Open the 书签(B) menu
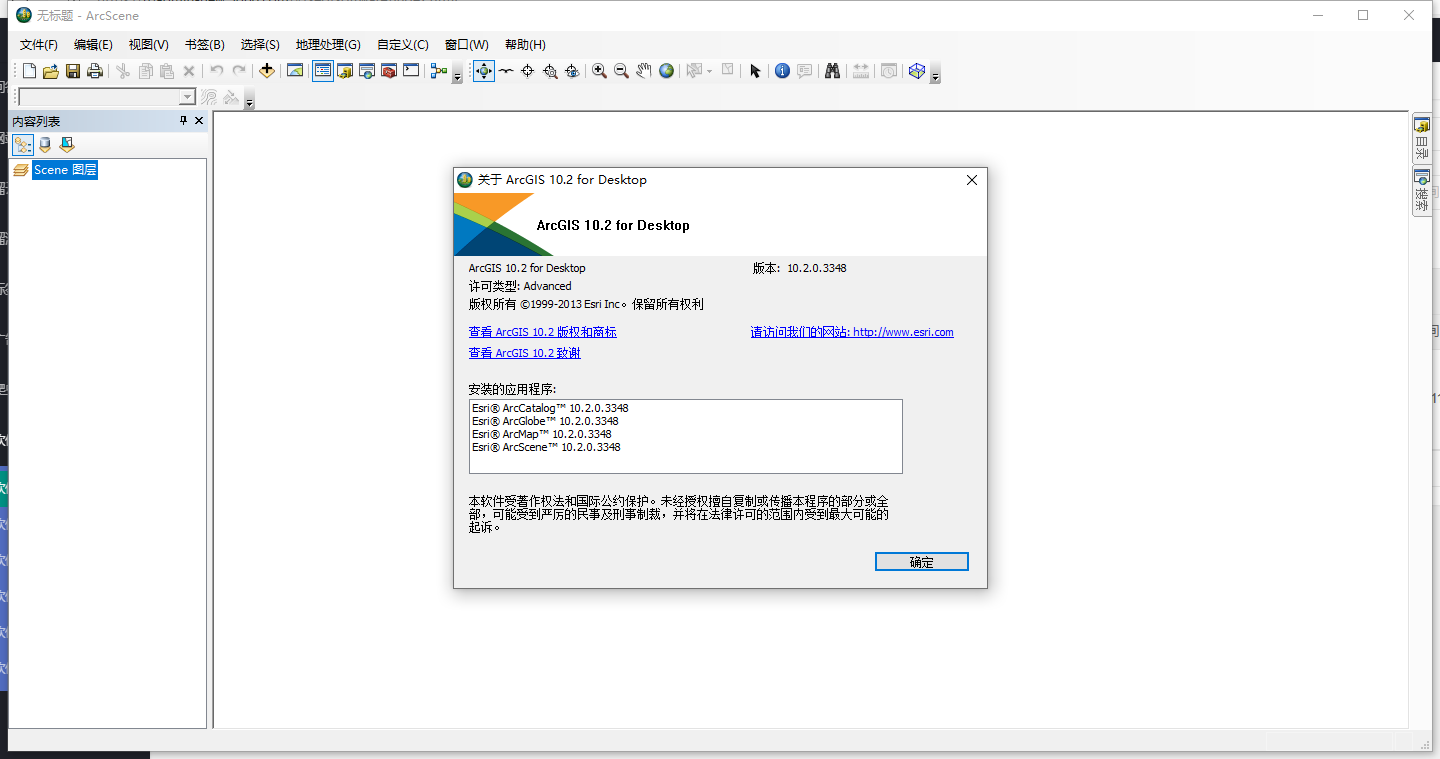The width and height of the screenshot is (1440, 759). tap(205, 45)
